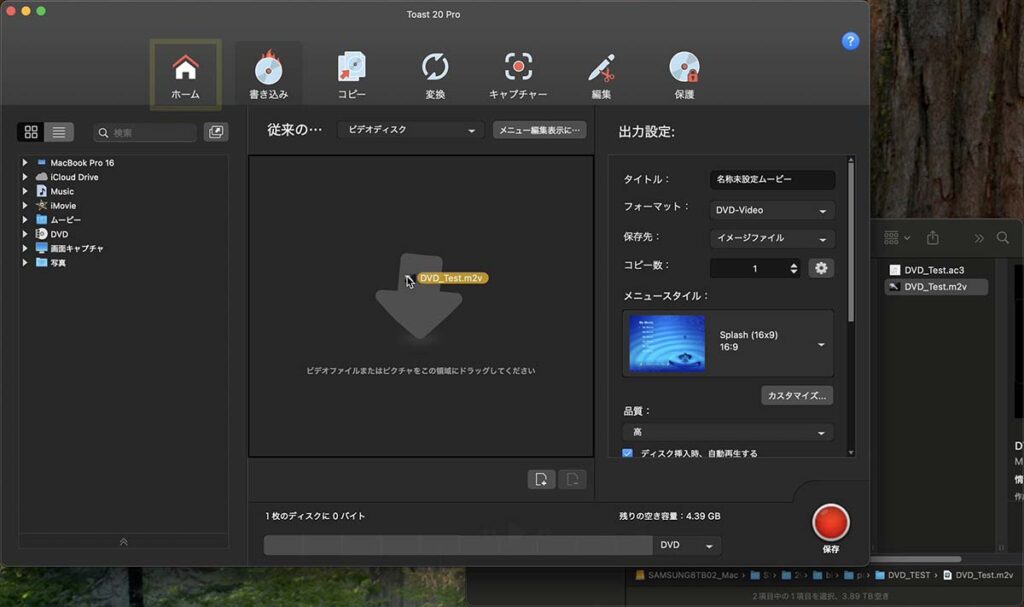1024x607 pixels.
Task: Click Finder toolbar overflow chevrons
Action: coord(978,238)
